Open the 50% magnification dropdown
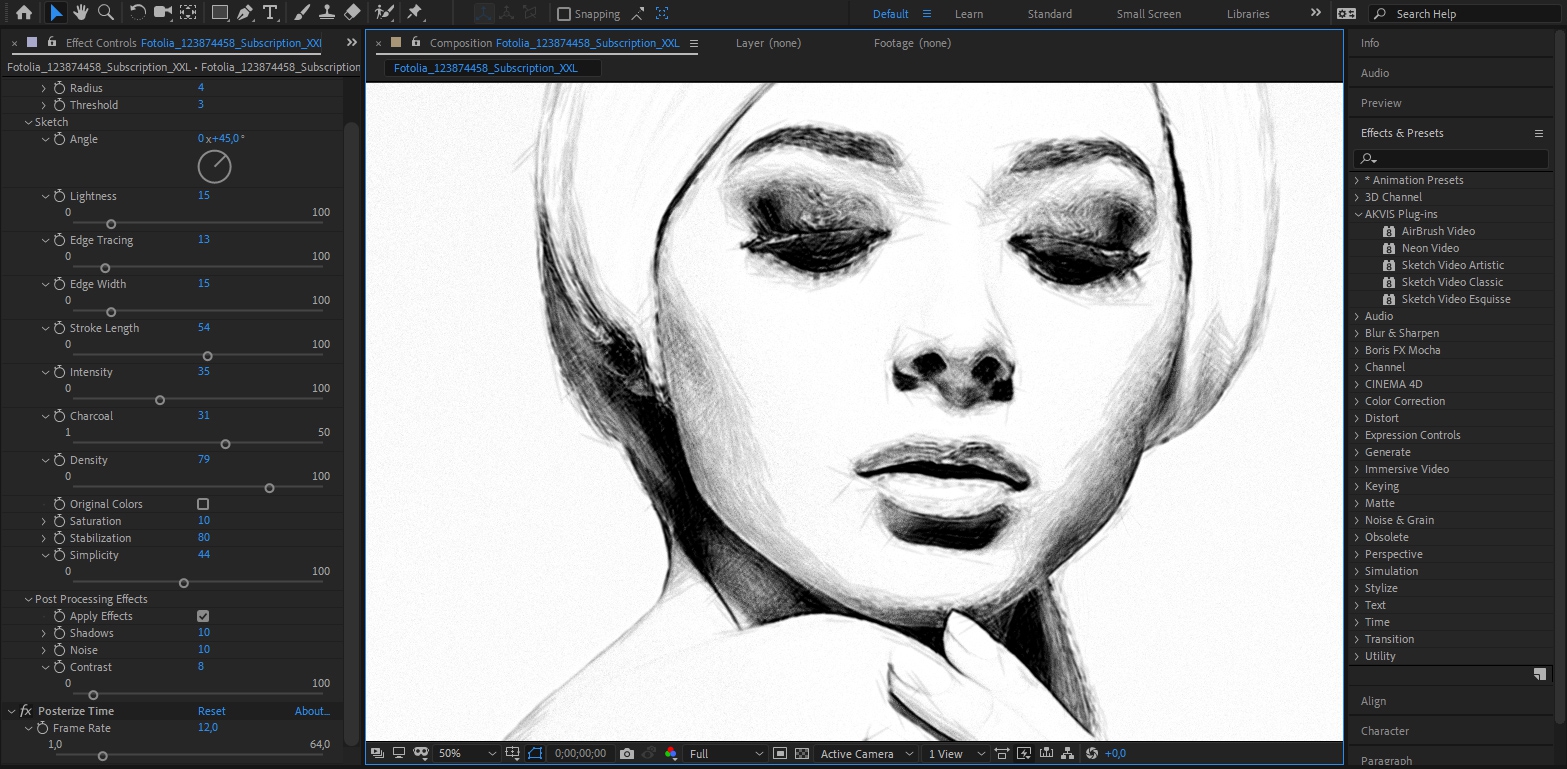Image resolution: width=1567 pixels, height=769 pixels. click(x=466, y=753)
